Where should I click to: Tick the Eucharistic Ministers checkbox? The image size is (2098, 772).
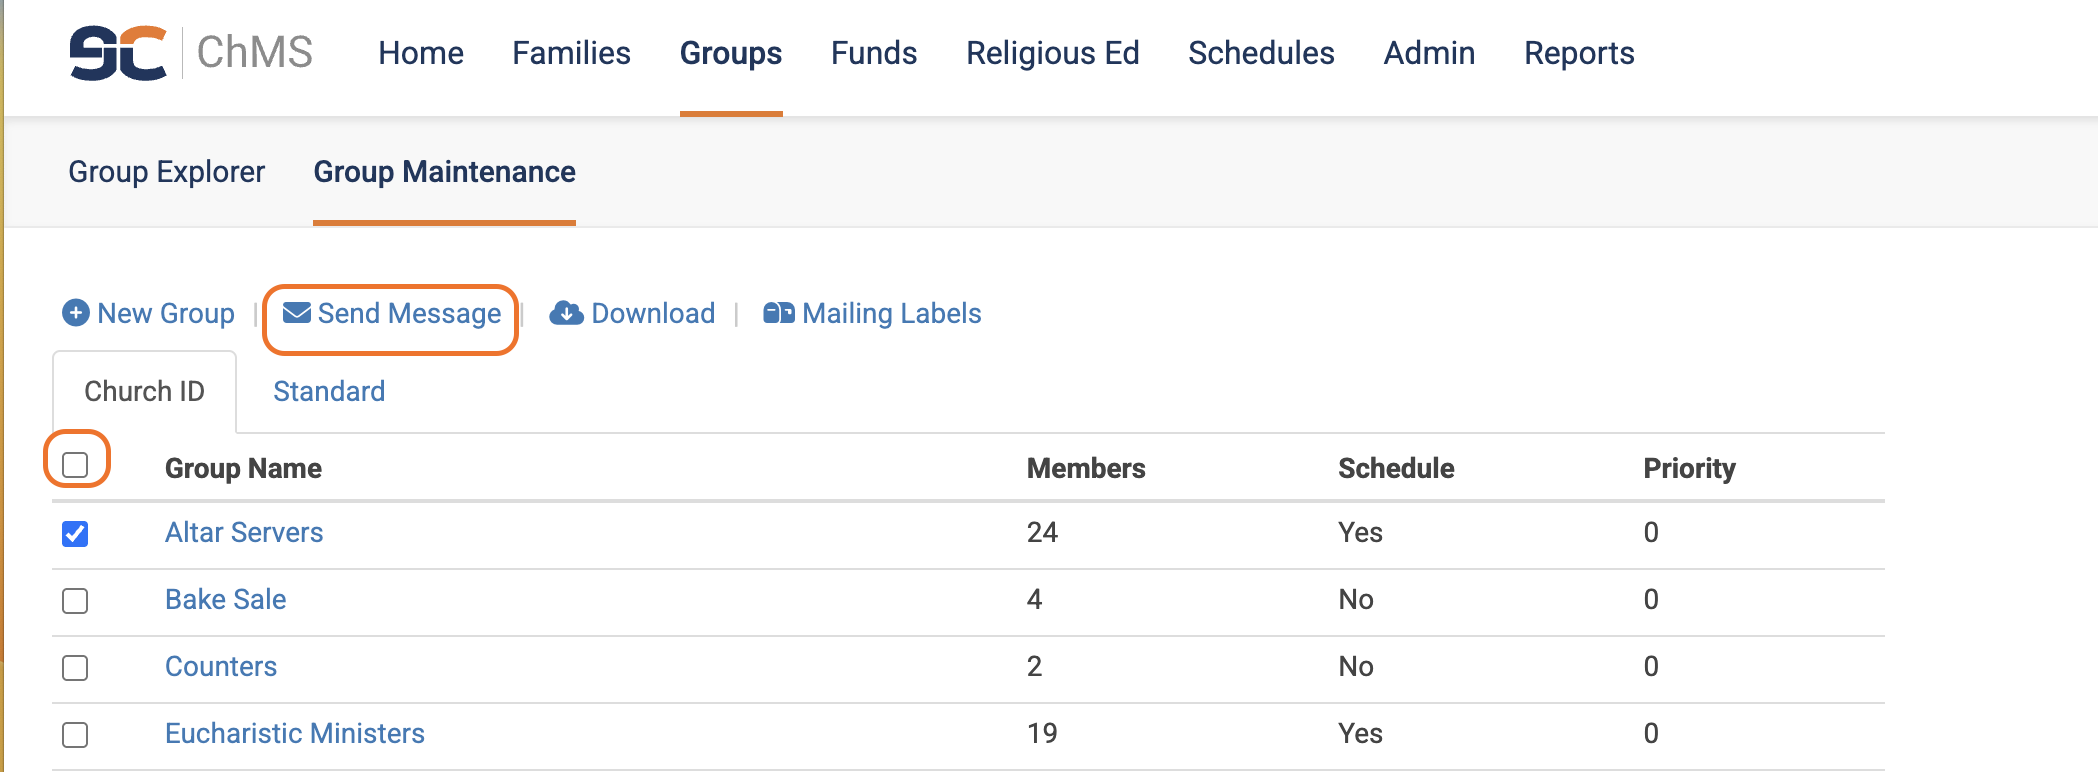click(75, 735)
